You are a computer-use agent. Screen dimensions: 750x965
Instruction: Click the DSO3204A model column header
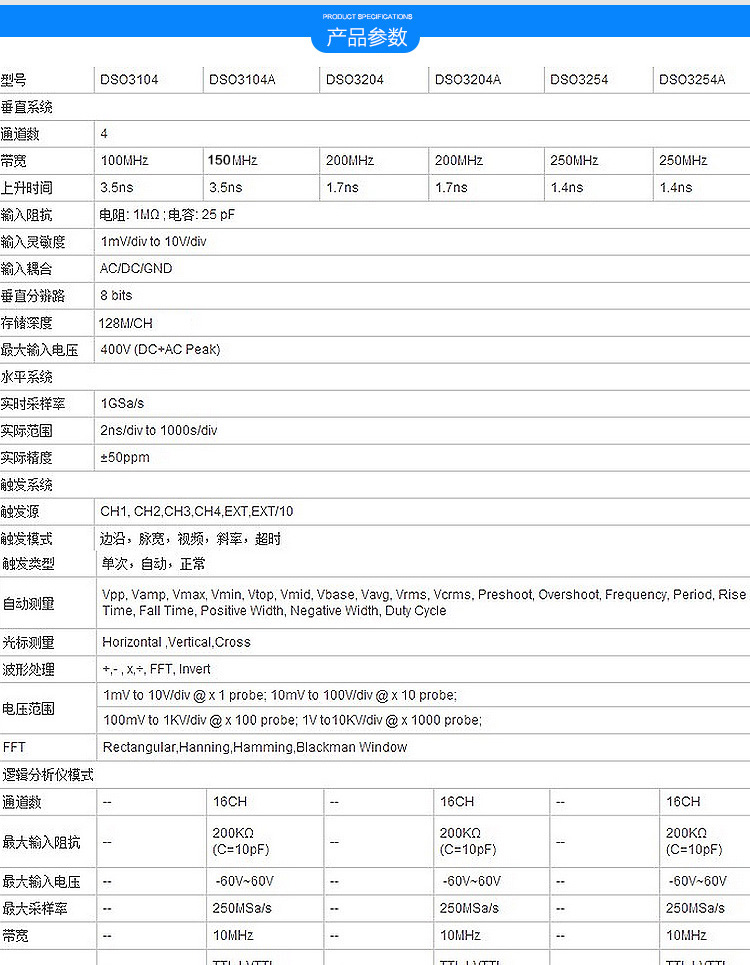pyautogui.click(x=468, y=80)
